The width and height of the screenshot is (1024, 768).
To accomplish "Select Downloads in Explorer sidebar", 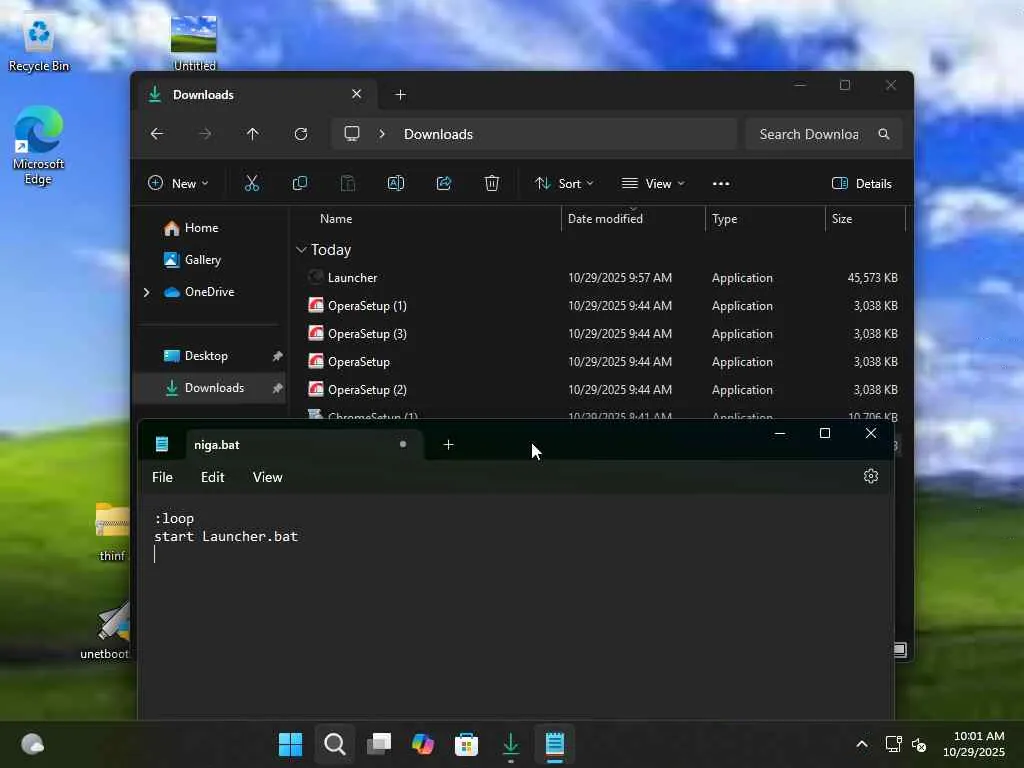I will 210,388.
